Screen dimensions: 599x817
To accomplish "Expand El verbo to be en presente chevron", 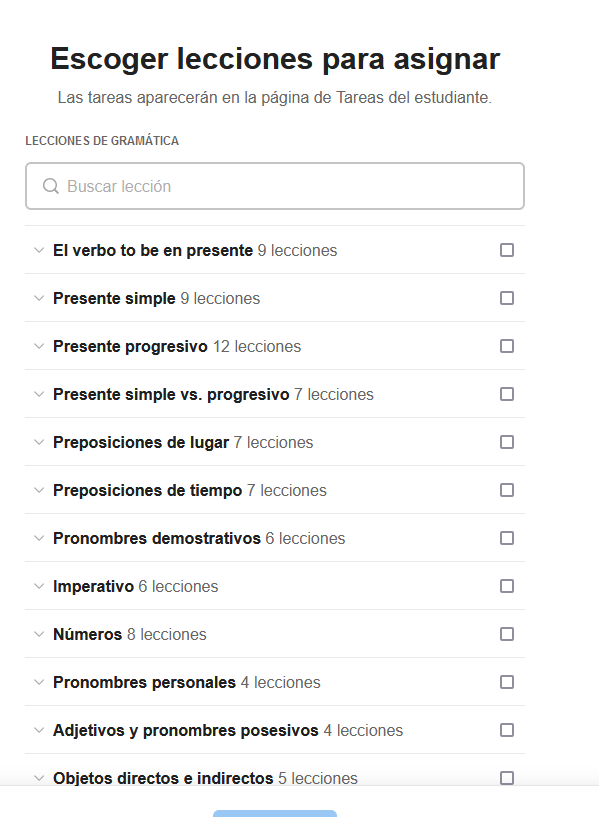I will [39, 250].
